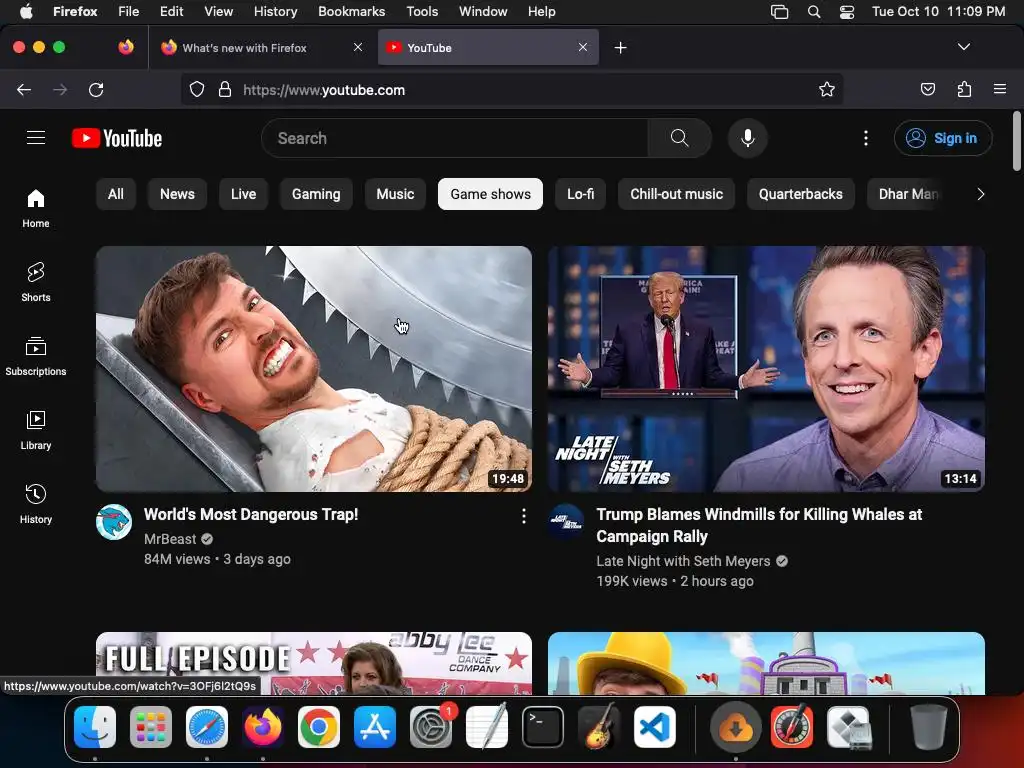The width and height of the screenshot is (1024, 768).
Task: Open Visual Studio Code from Dock
Action: 655,727
